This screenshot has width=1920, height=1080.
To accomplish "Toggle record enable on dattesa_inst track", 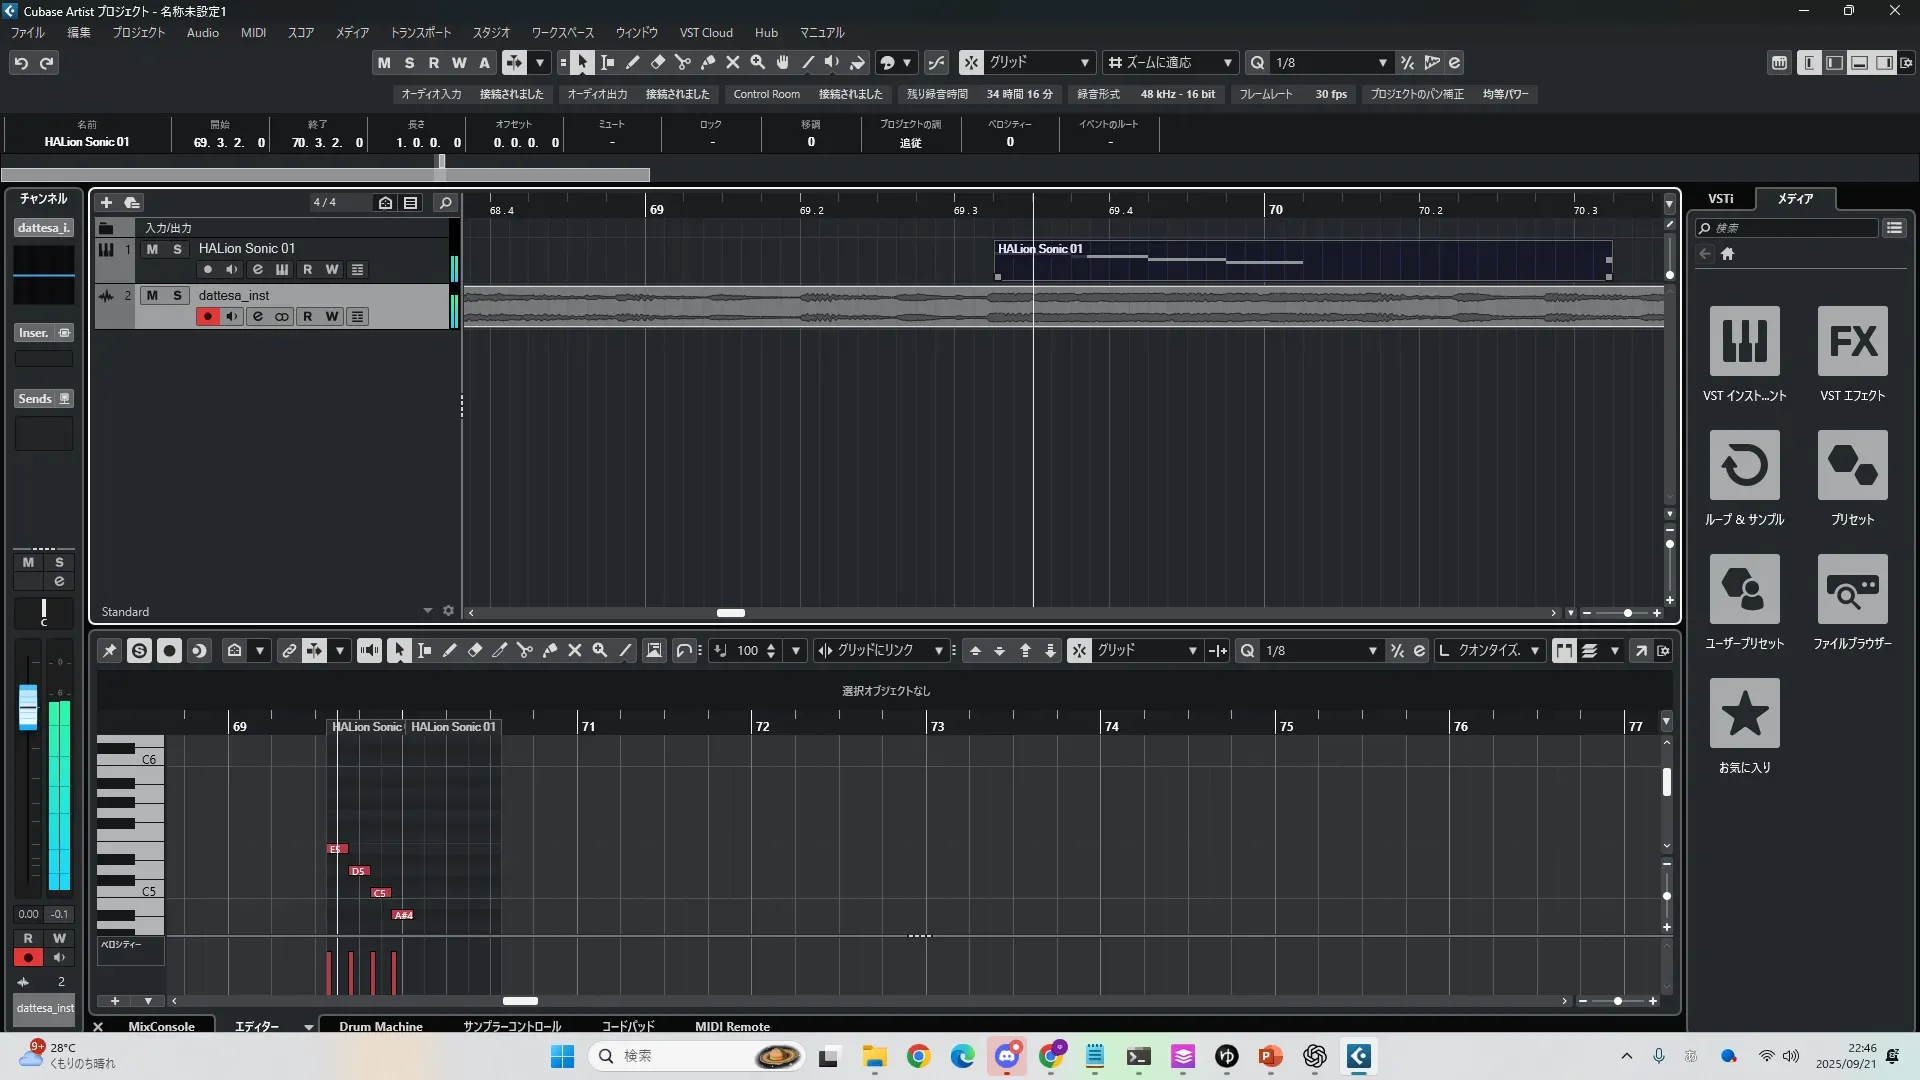I will point(207,317).
